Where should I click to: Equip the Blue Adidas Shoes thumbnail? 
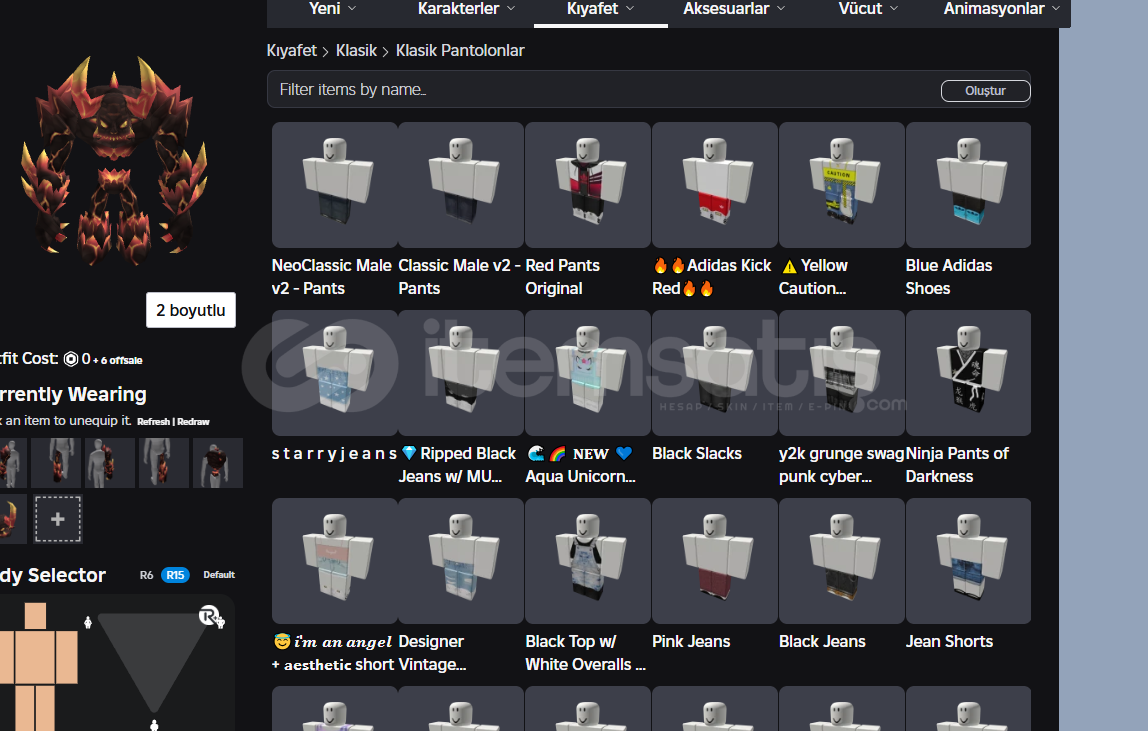point(969,185)
